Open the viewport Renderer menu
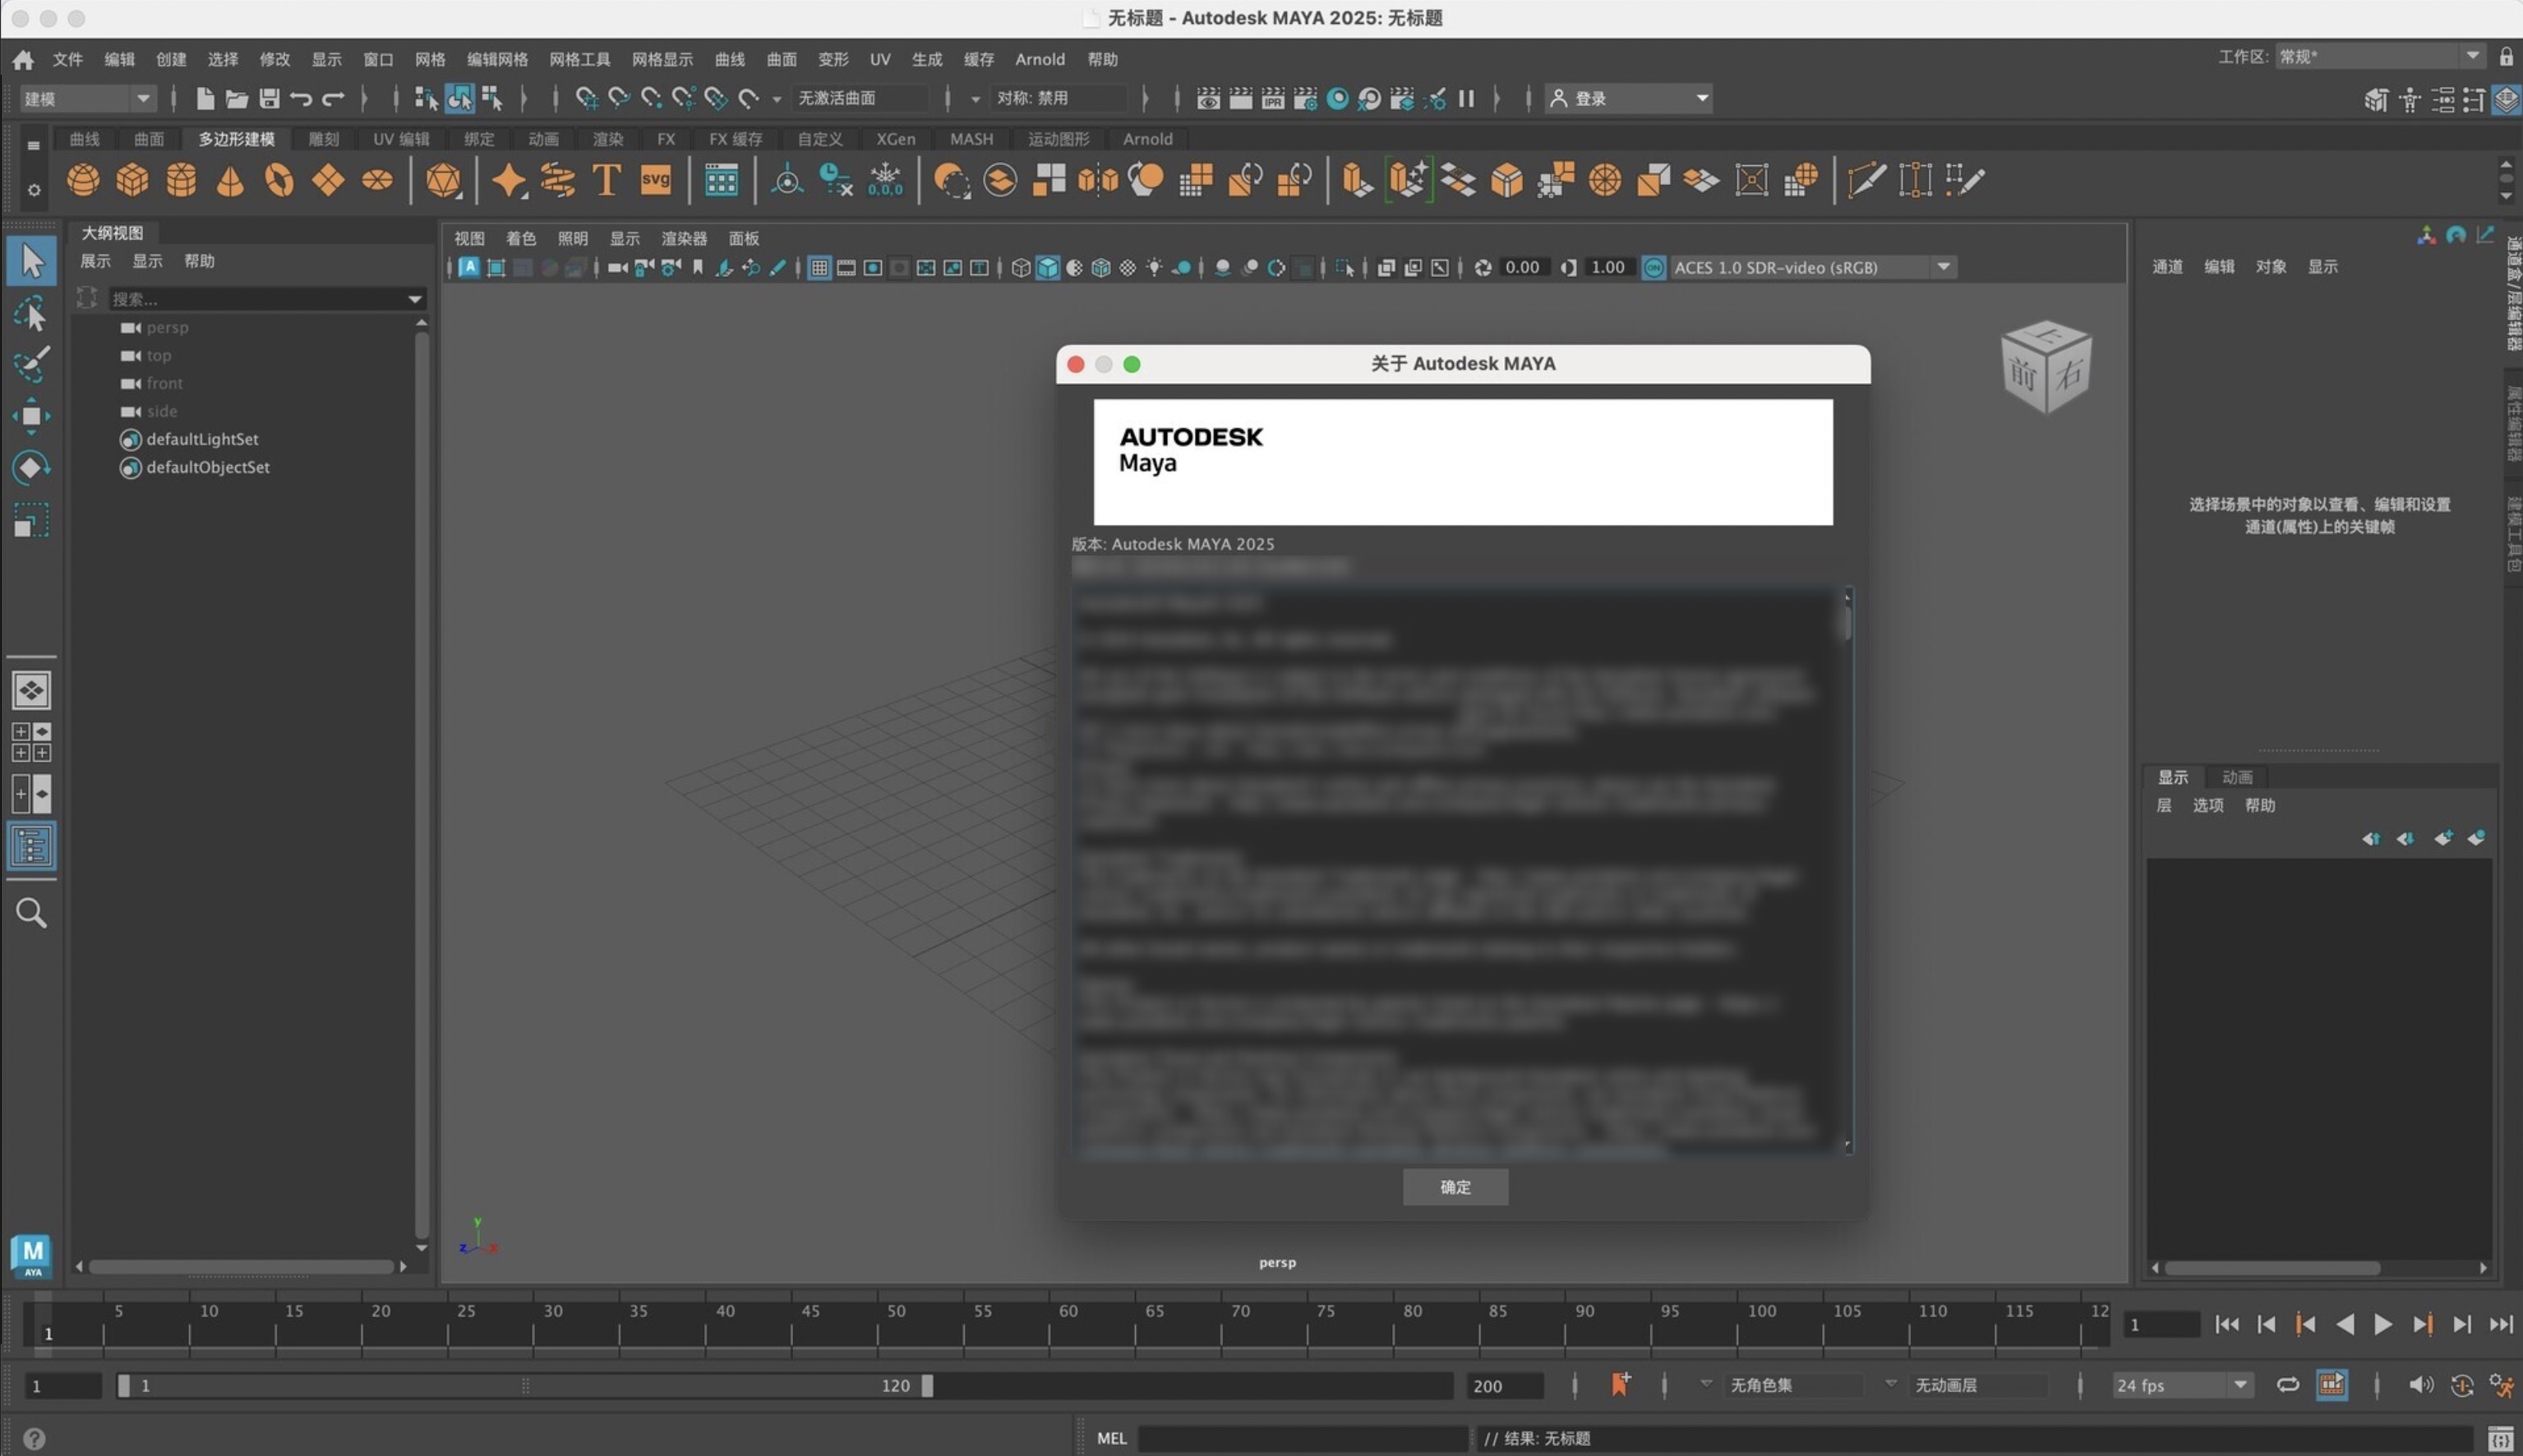This screenshot has width=2523, height=1456. coord(684,239)
